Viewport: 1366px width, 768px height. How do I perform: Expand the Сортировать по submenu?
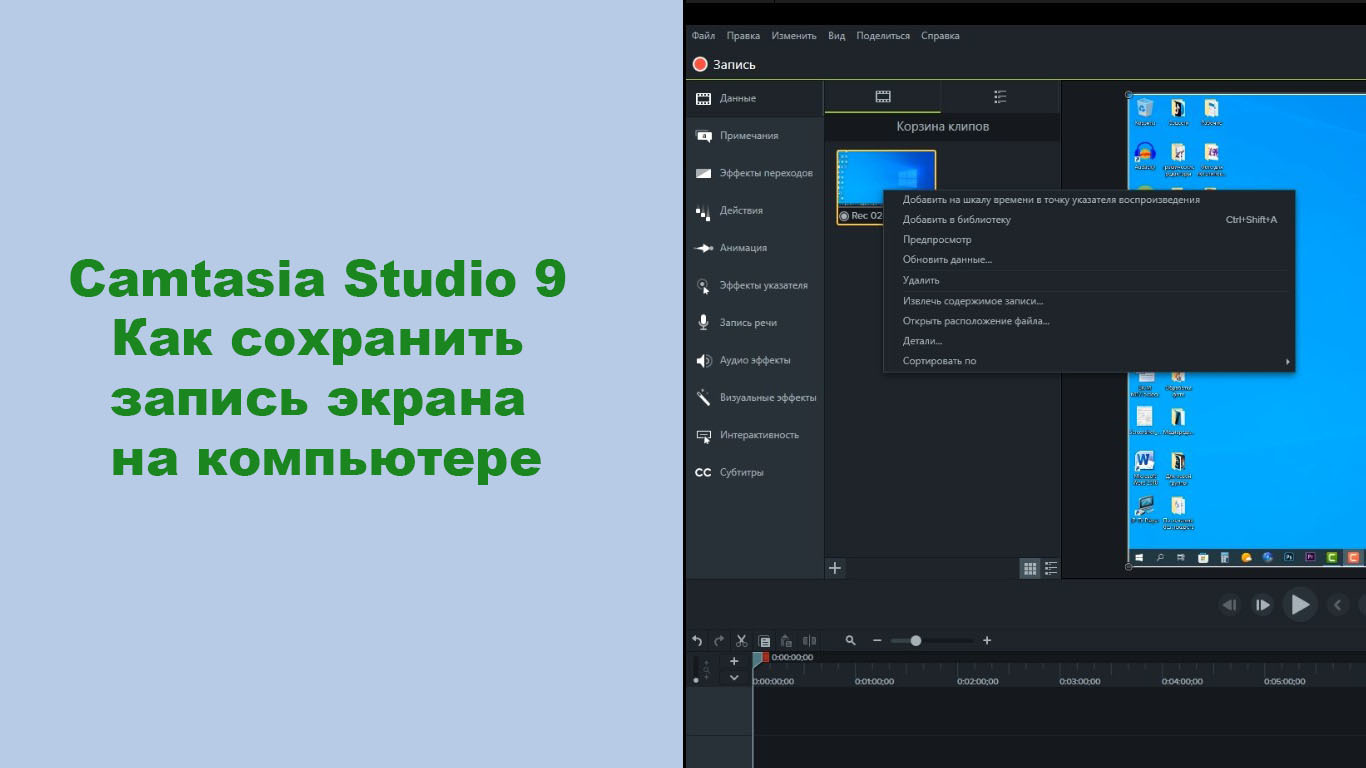pos(1089,361)
